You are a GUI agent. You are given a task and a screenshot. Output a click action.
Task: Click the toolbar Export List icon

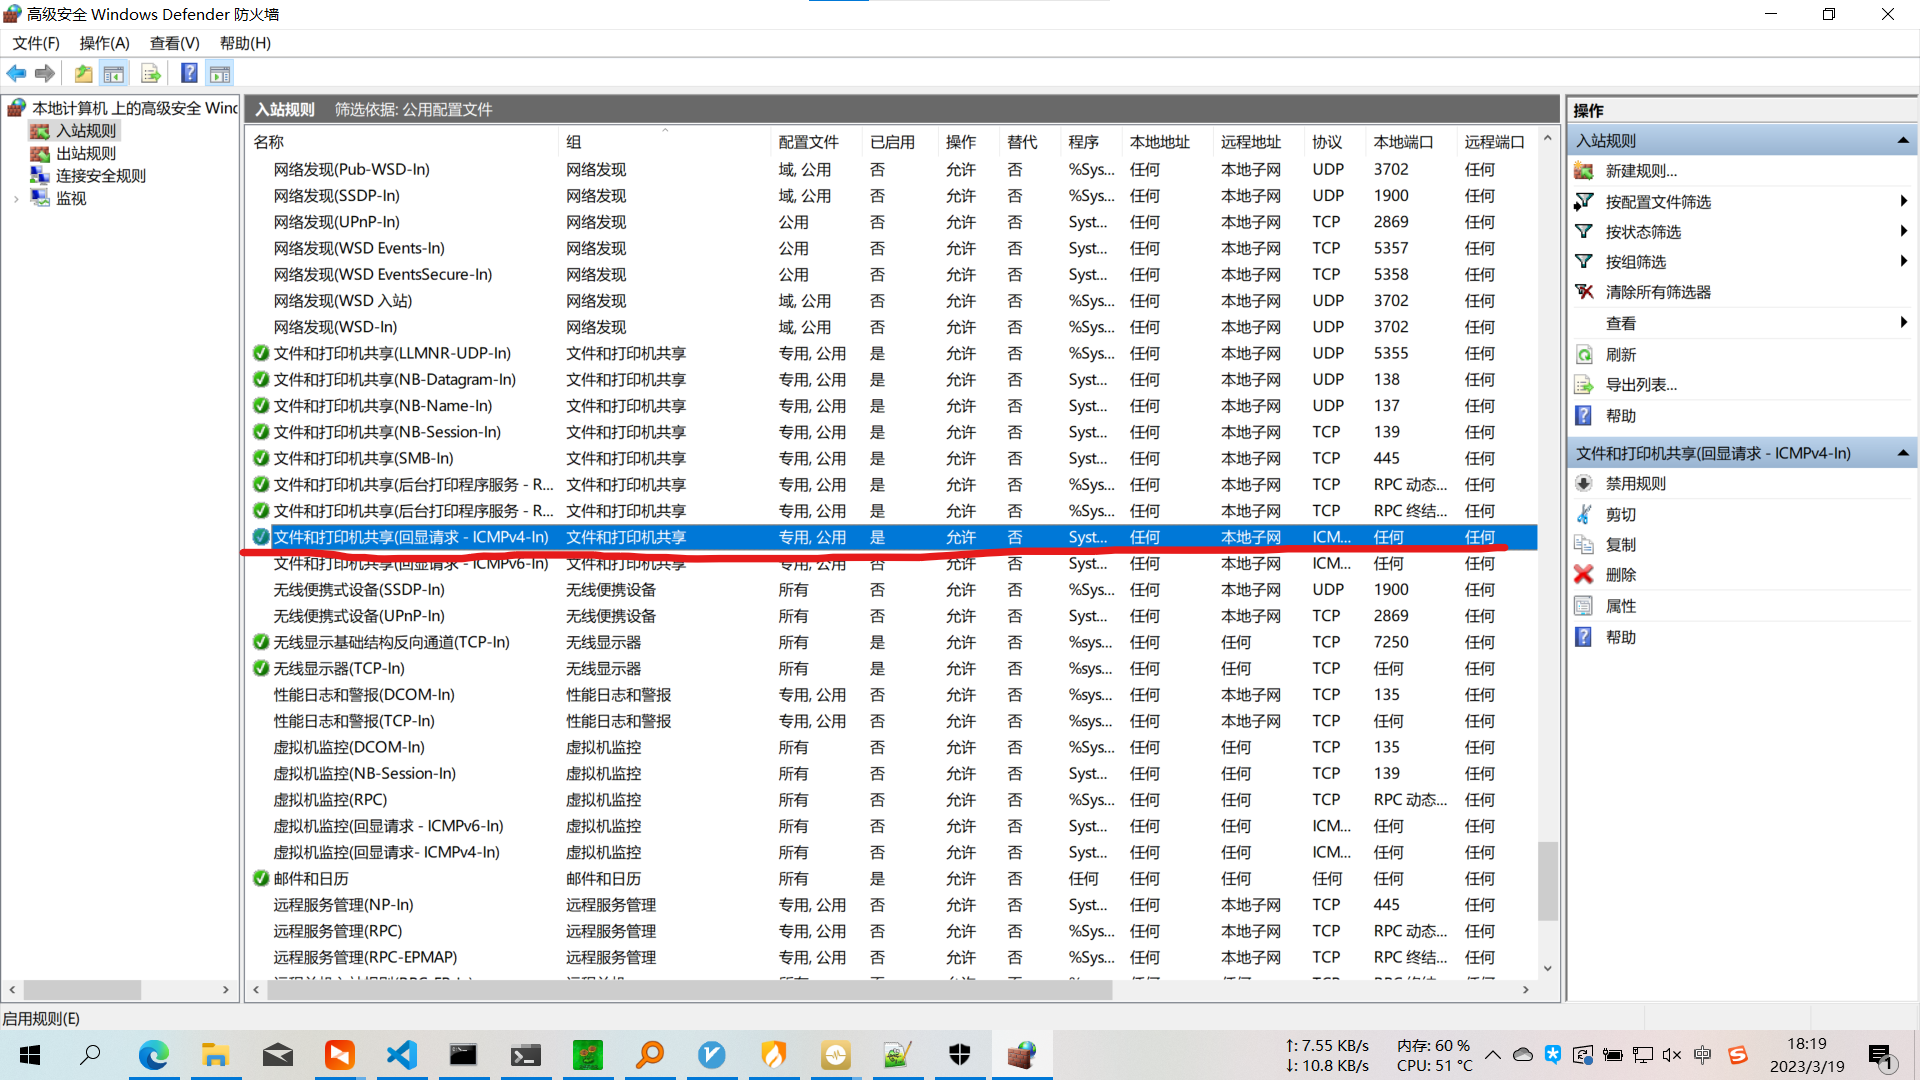pos(151,73)
